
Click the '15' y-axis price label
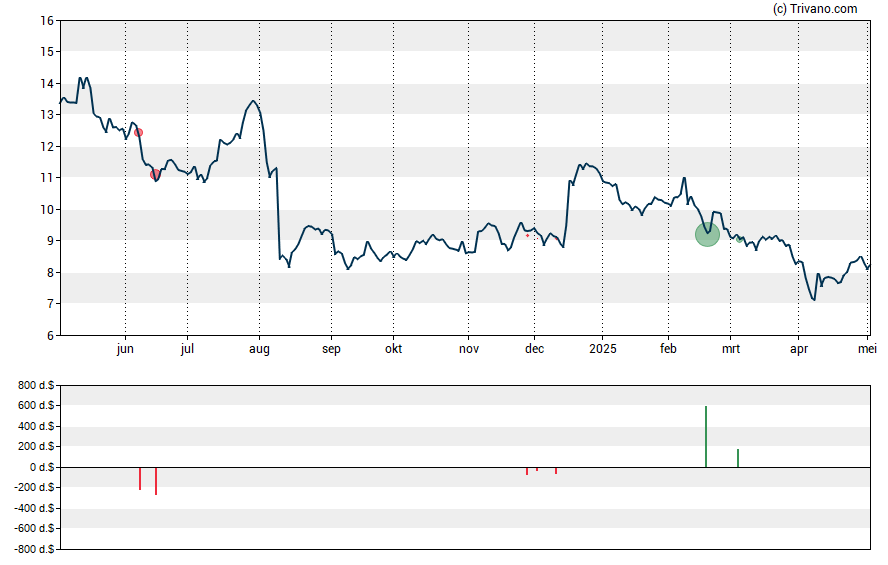[47, 52]
